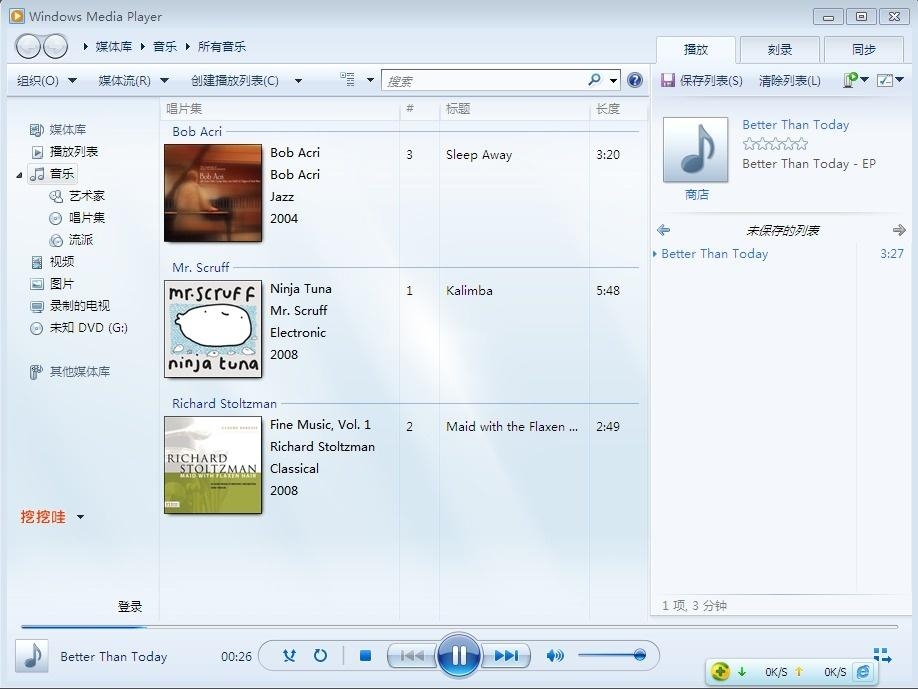Skip to the next track
Screen dimensions: 918x689
click(x=507, y=656)
